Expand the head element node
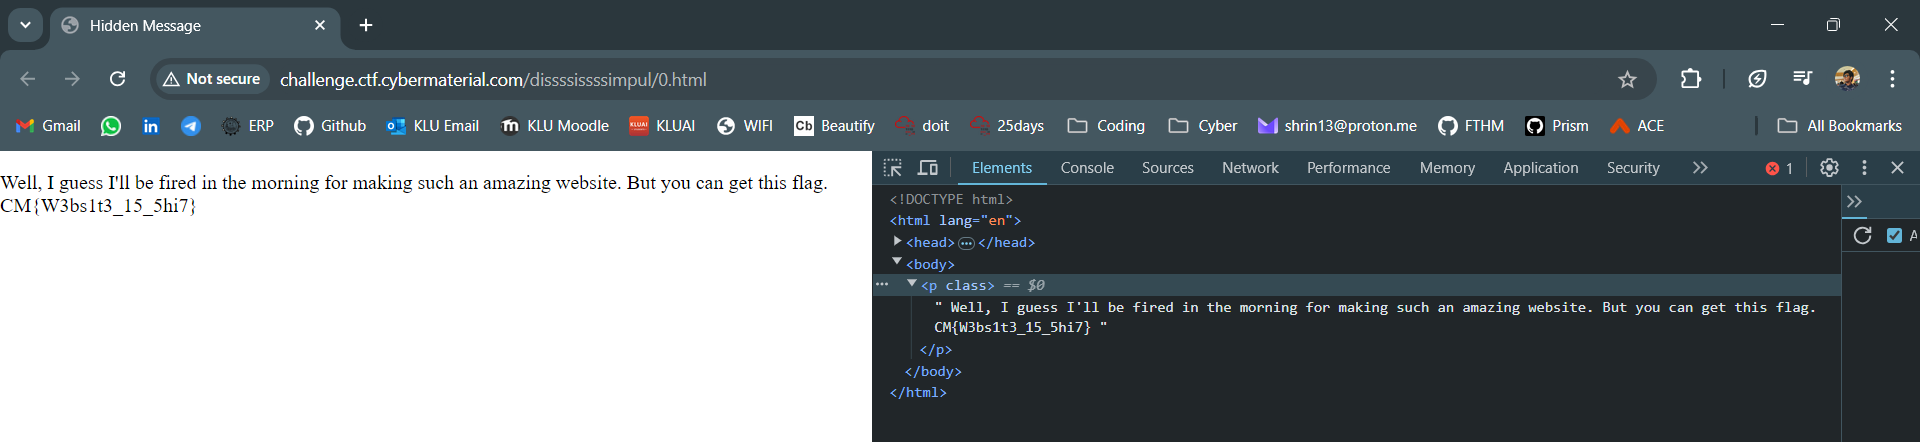 pyautogui.click(x=897, y=242)
